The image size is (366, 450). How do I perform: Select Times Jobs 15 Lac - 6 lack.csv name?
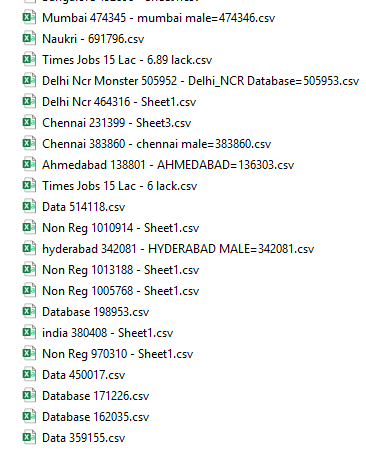pos(119,186)
